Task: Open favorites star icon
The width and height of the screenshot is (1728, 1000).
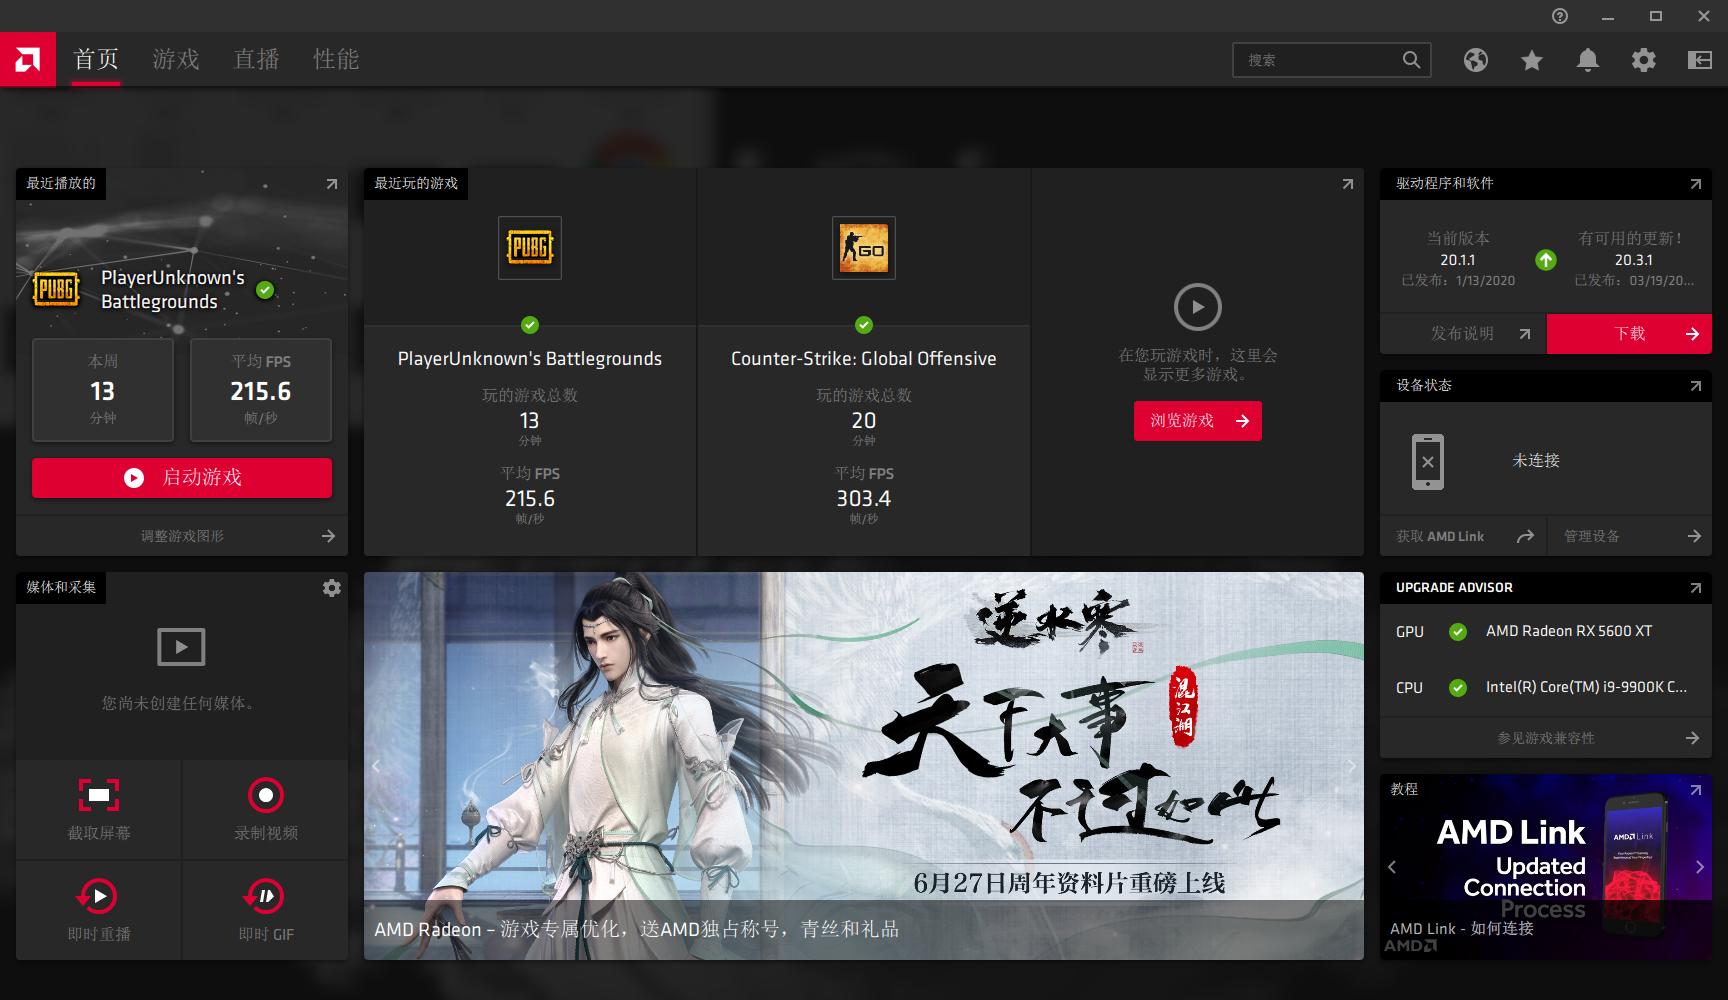Action: [x=1531, y=60]
